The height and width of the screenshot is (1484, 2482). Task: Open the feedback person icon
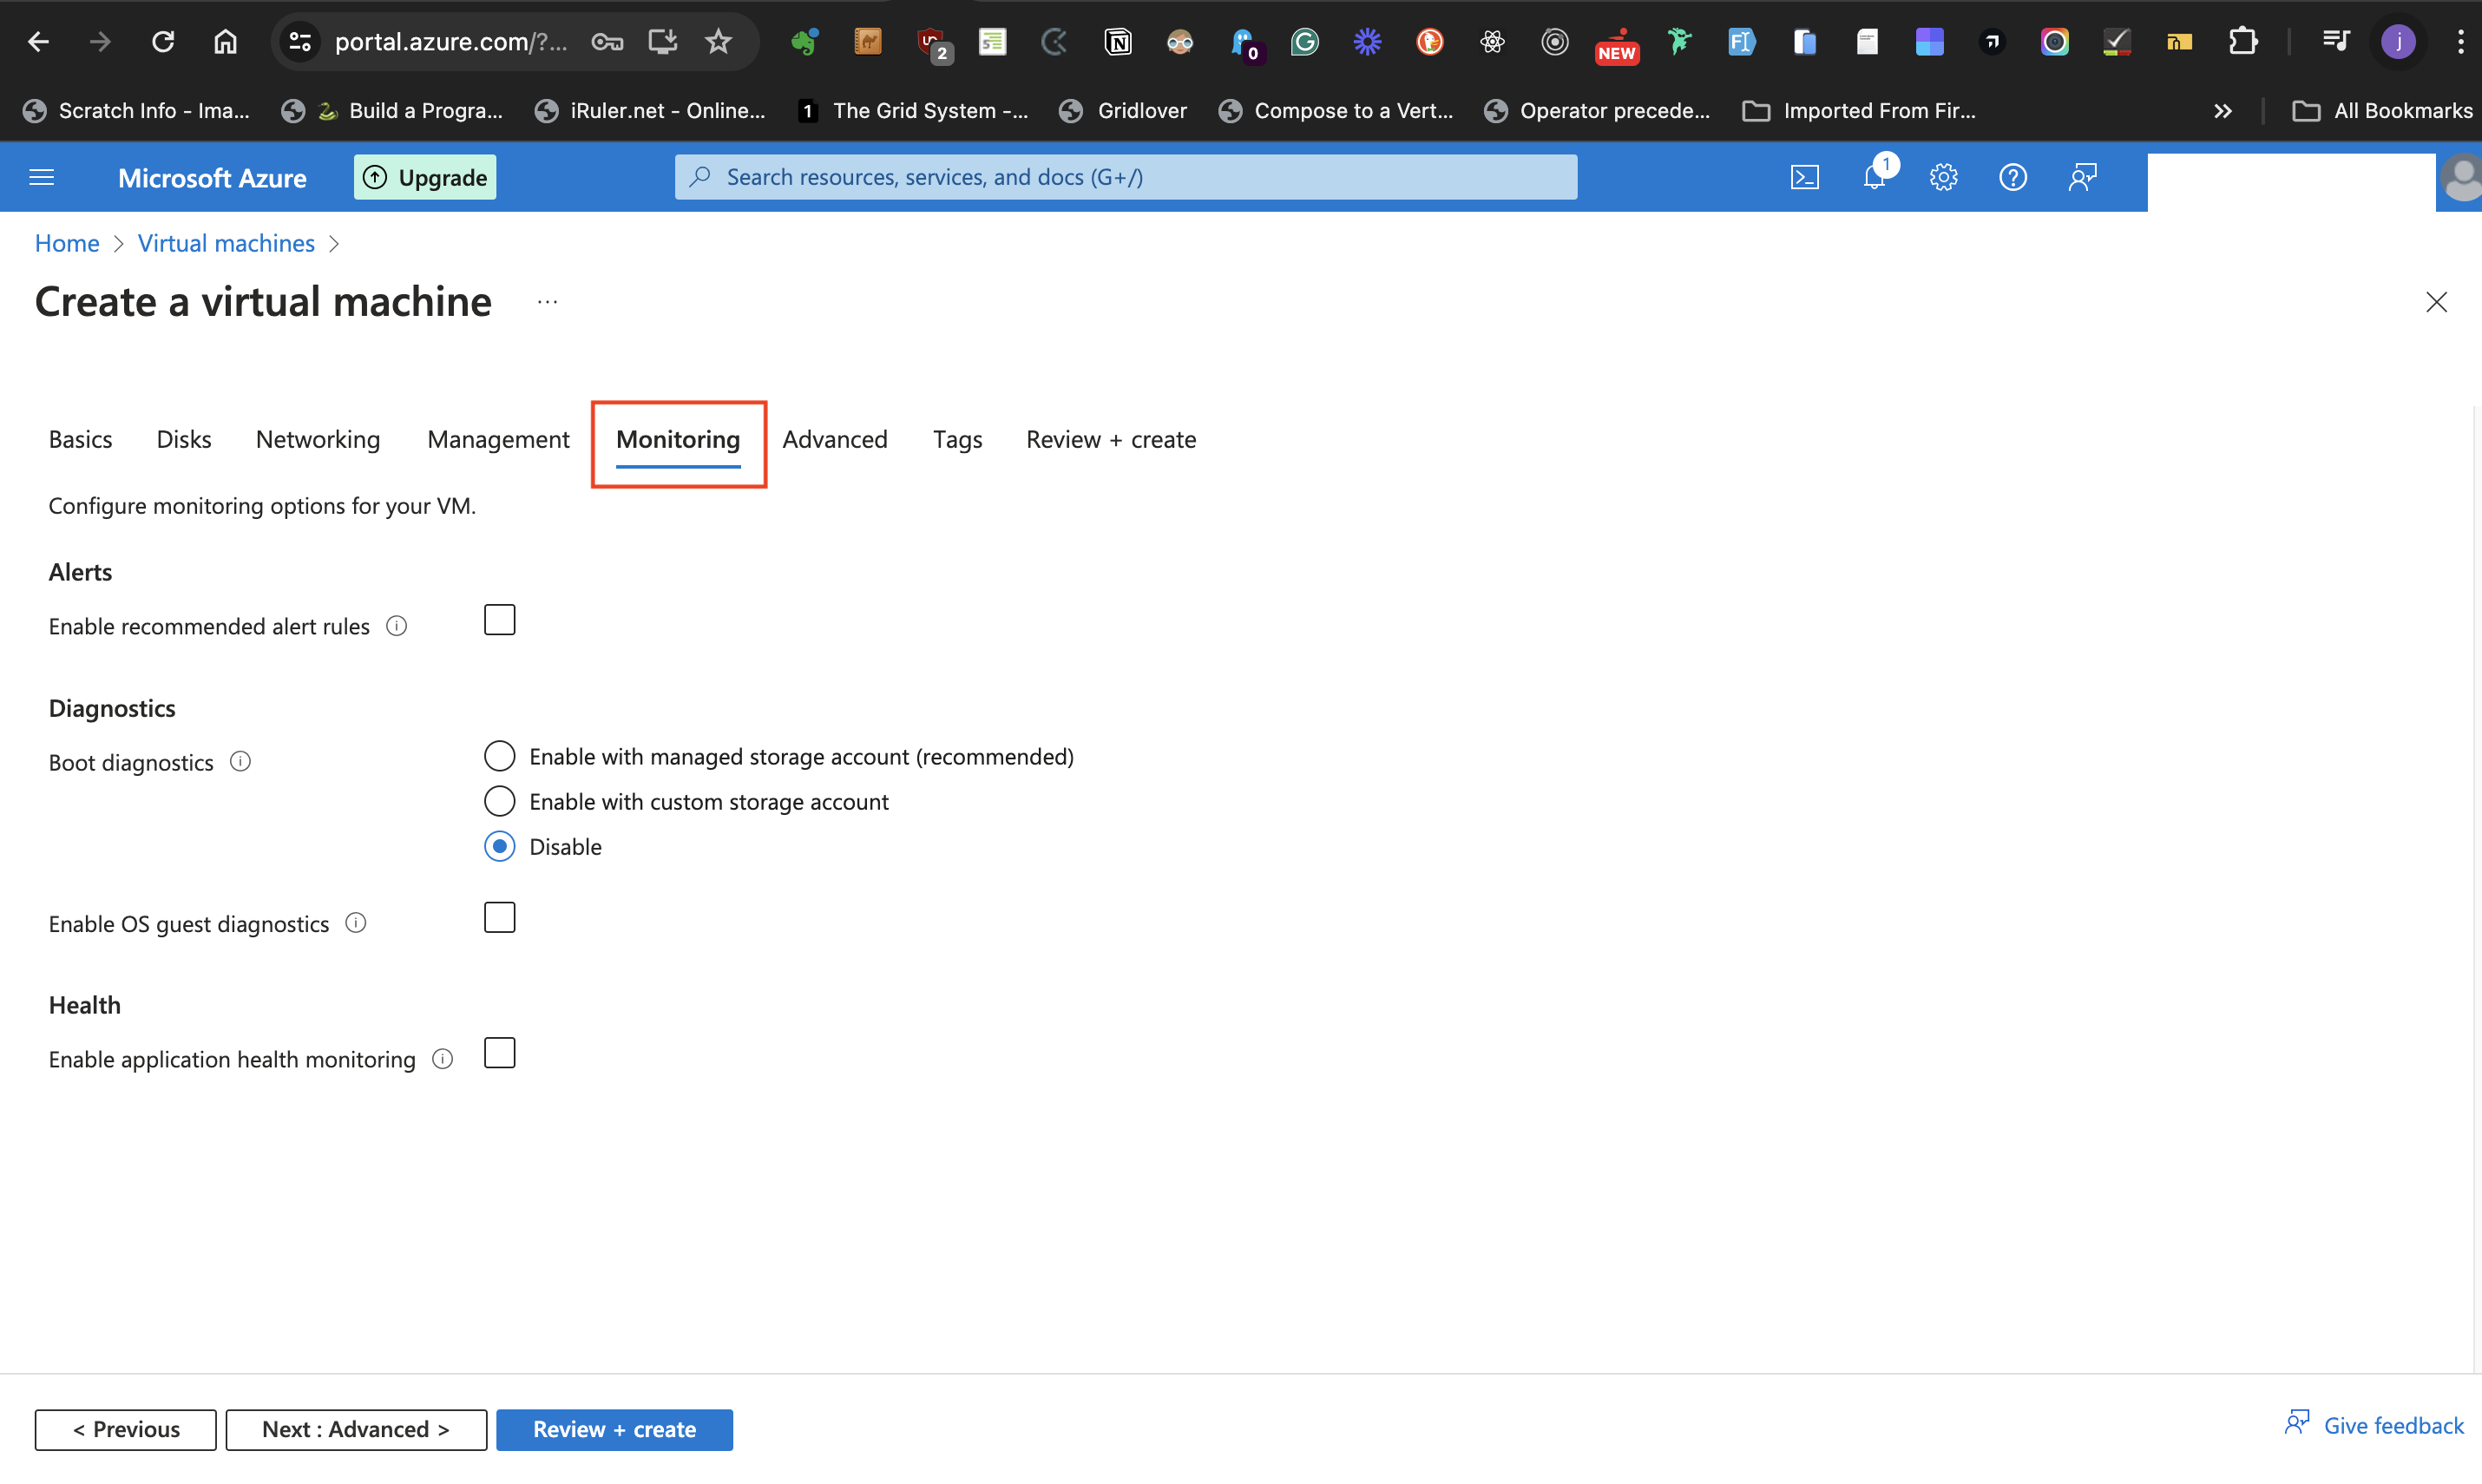click(2083, 176)
